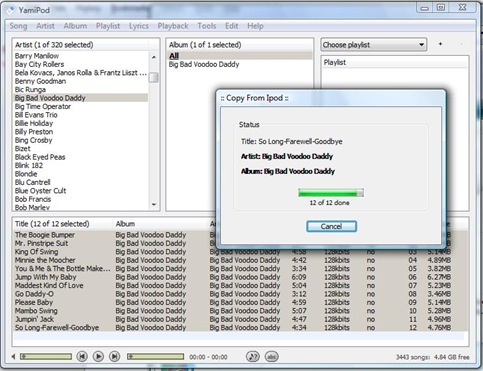Screen dimensions: 483x371
Task: Open the Playlist menu
Action: tap(108, 26)
